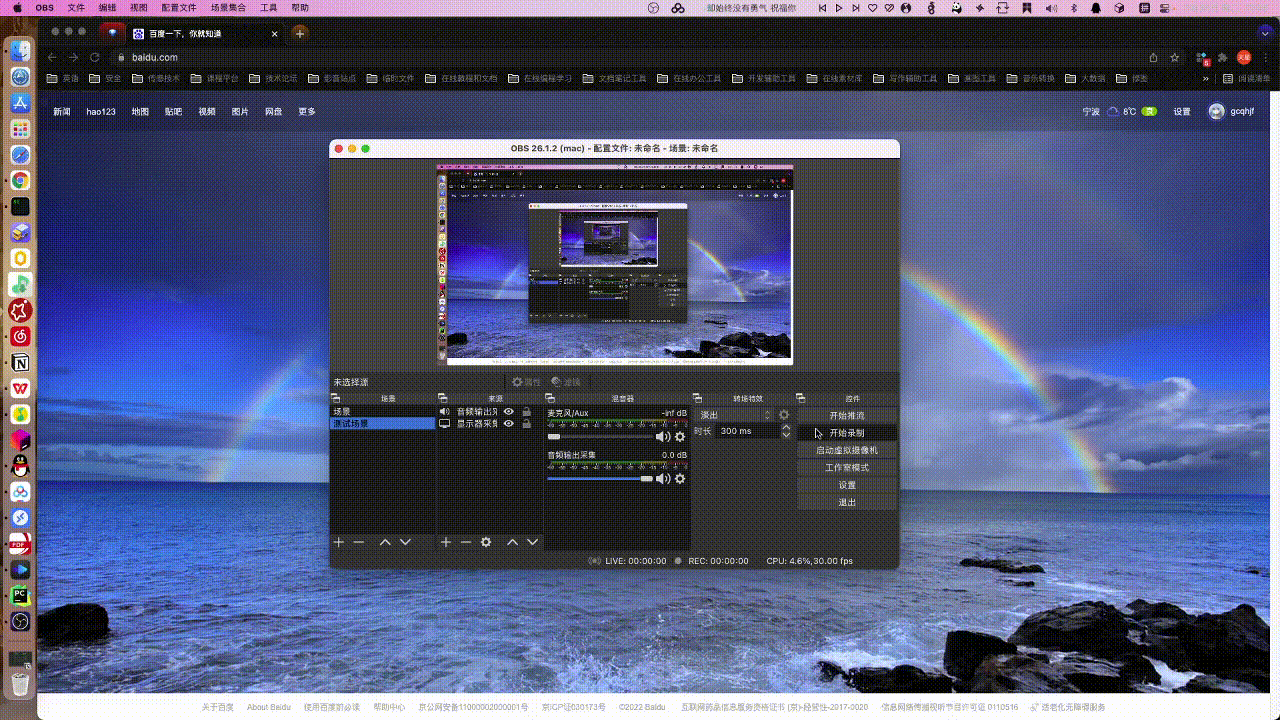The image size is (1280, 720).
Task: Open the hao123 link on the Baidu page
Action: pyautogui.click(x=101, y=112)
